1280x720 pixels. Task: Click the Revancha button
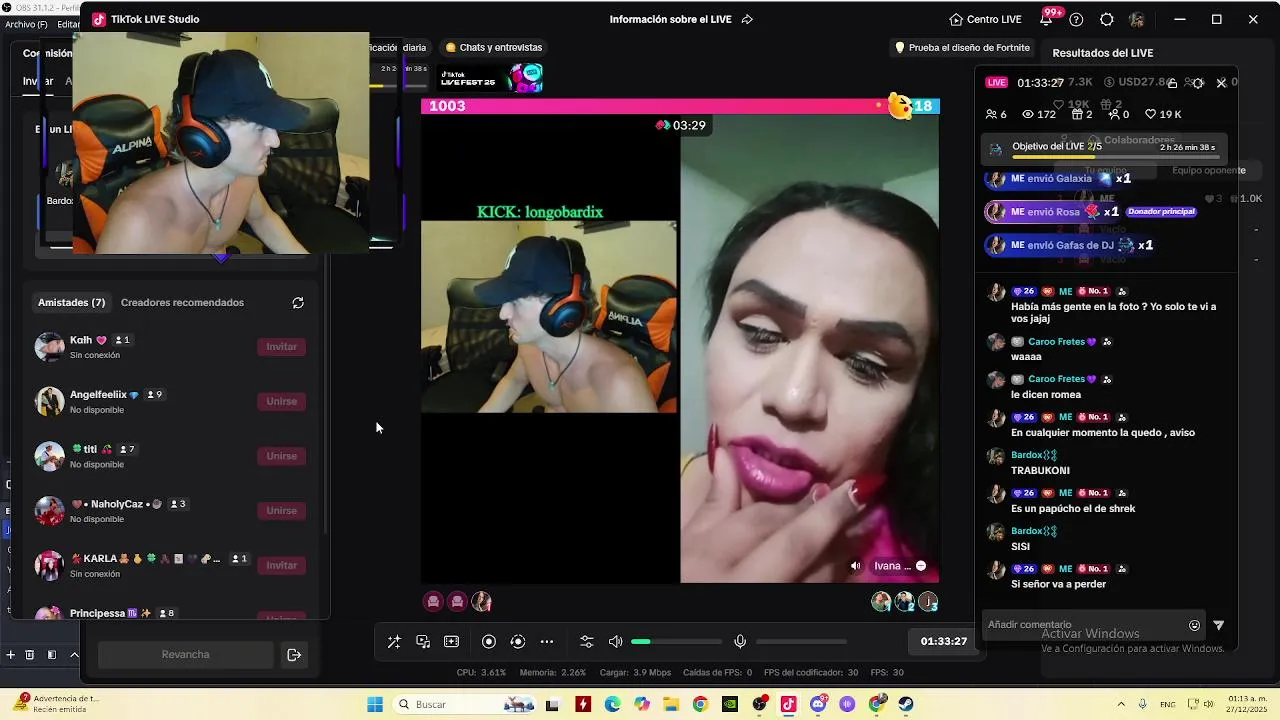(x=186, y=655)
